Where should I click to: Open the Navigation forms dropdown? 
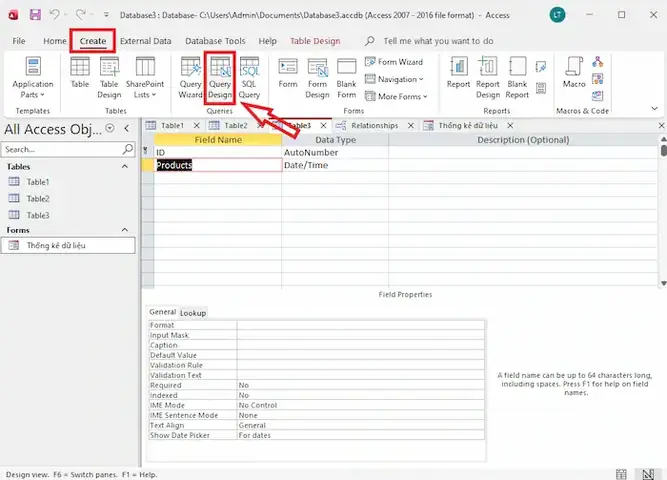coord(394,79)
